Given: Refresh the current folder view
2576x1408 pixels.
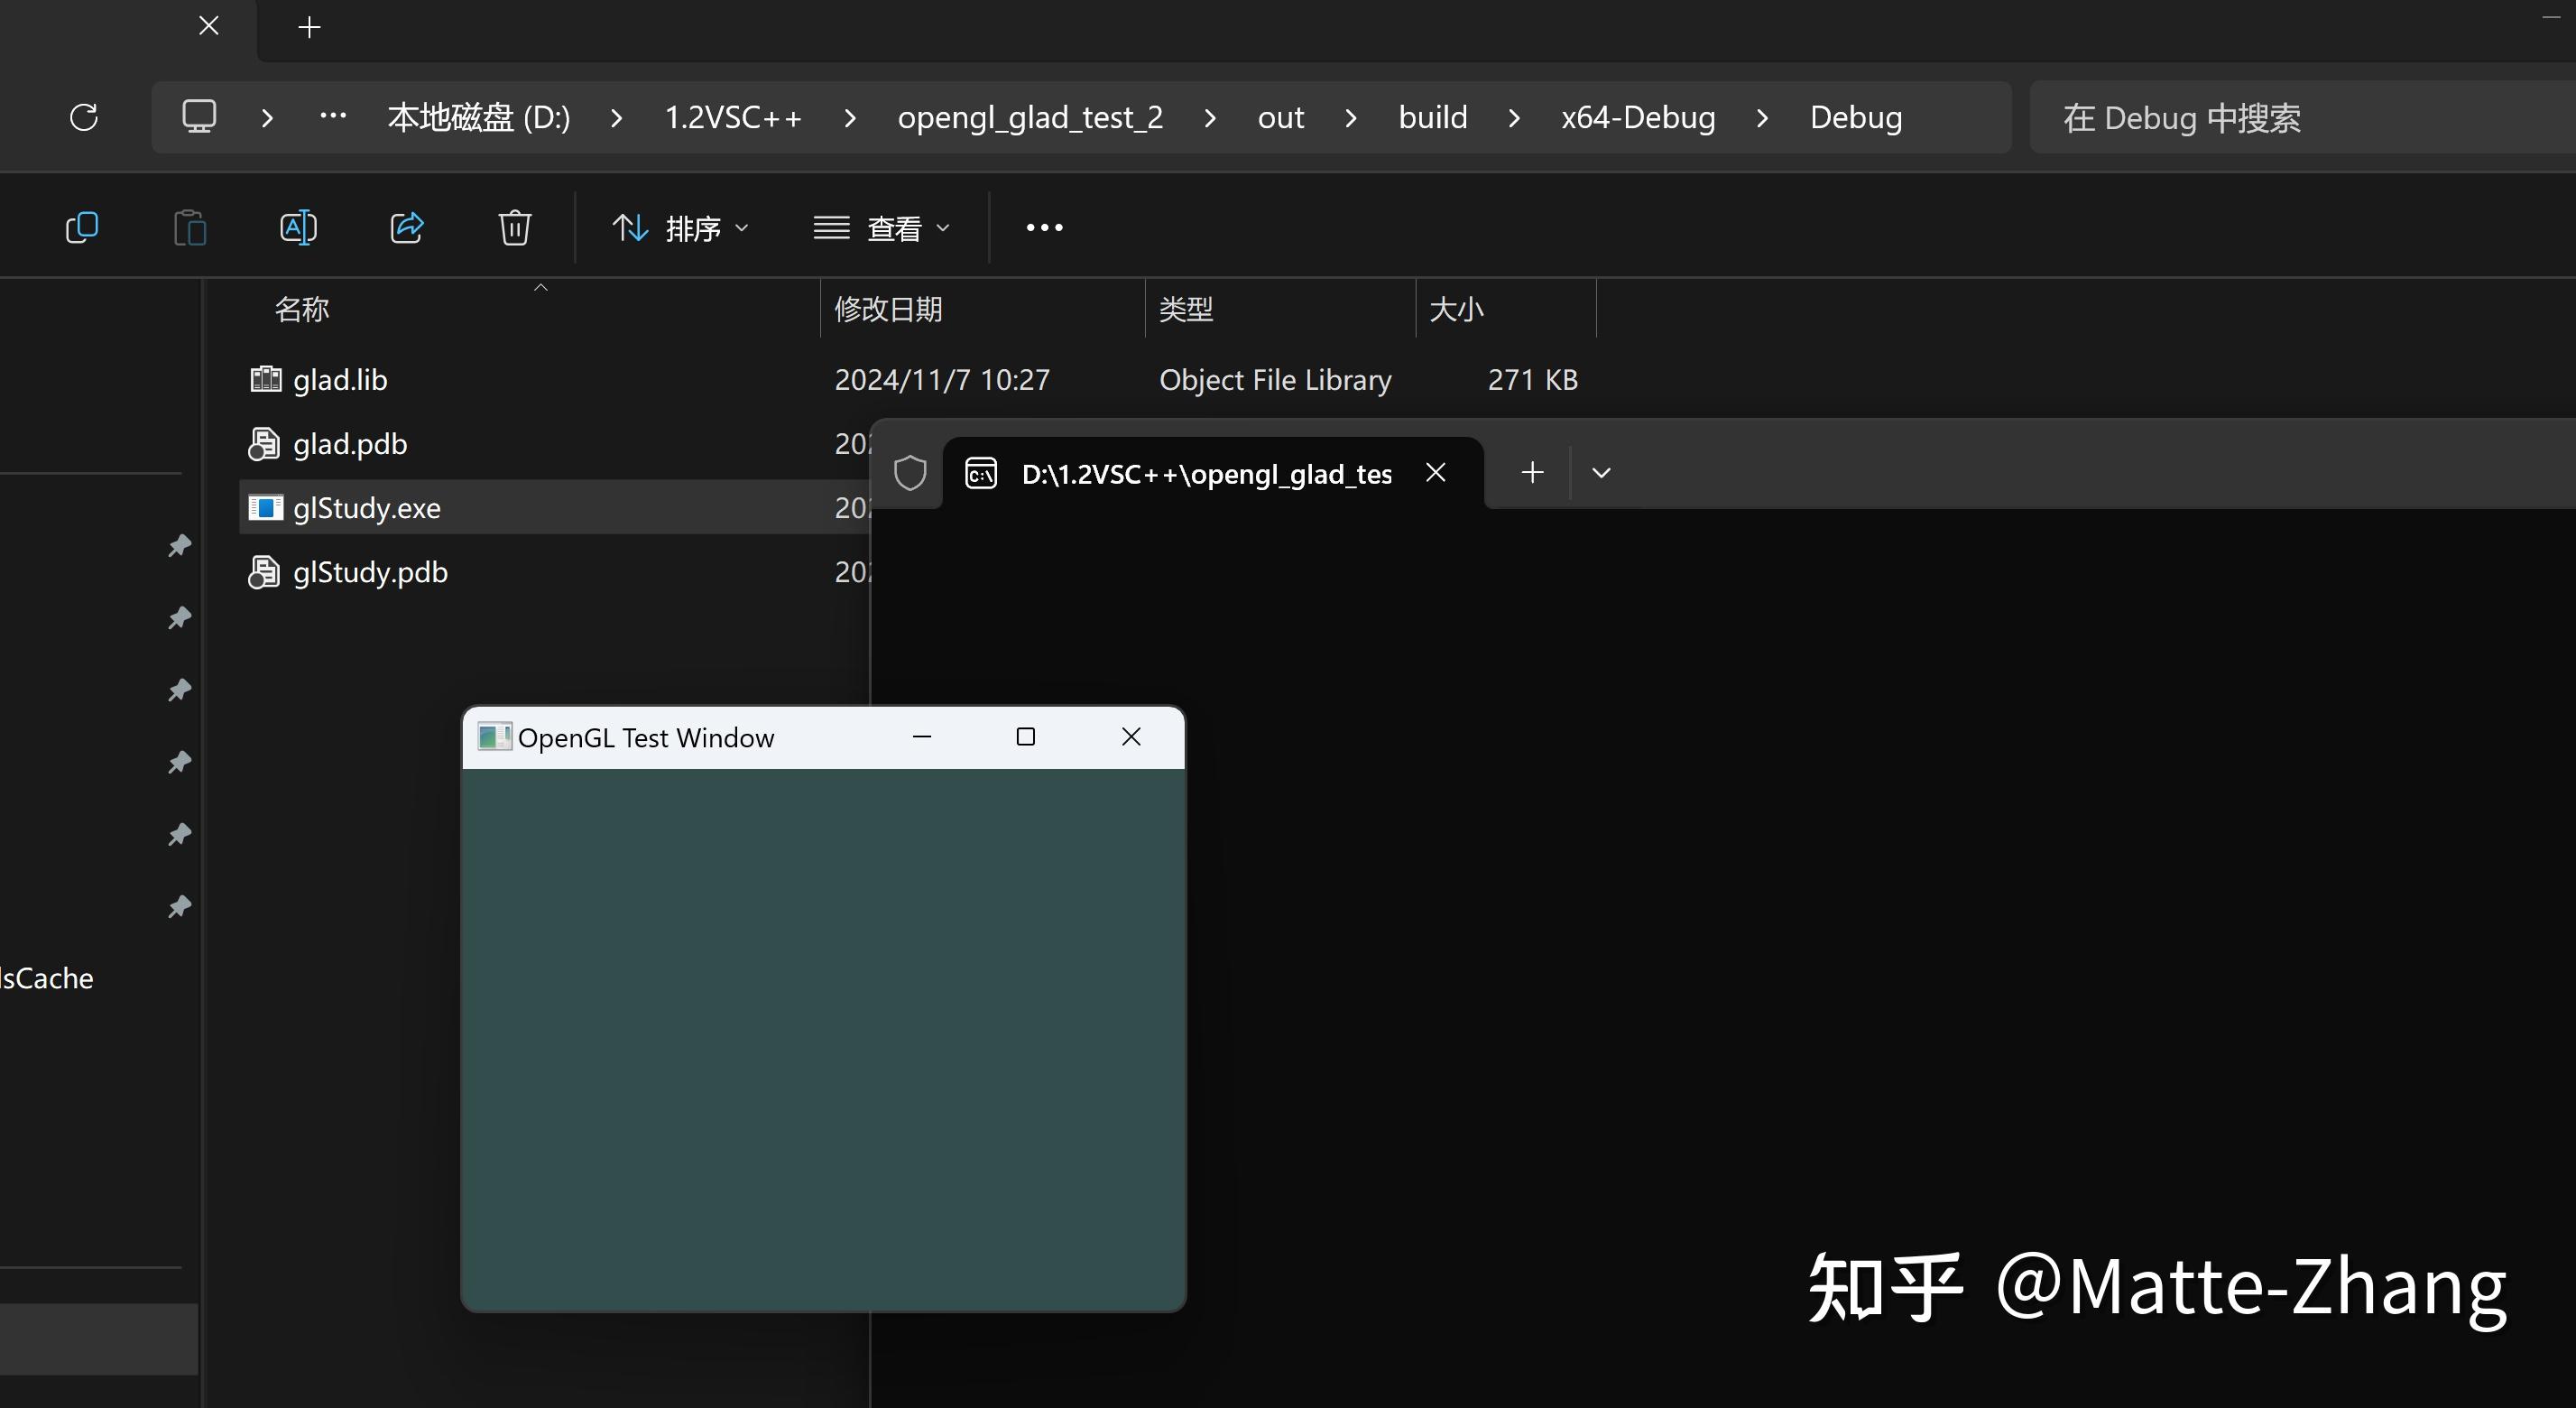Looking at the screenshot, I should coord(84,117).
